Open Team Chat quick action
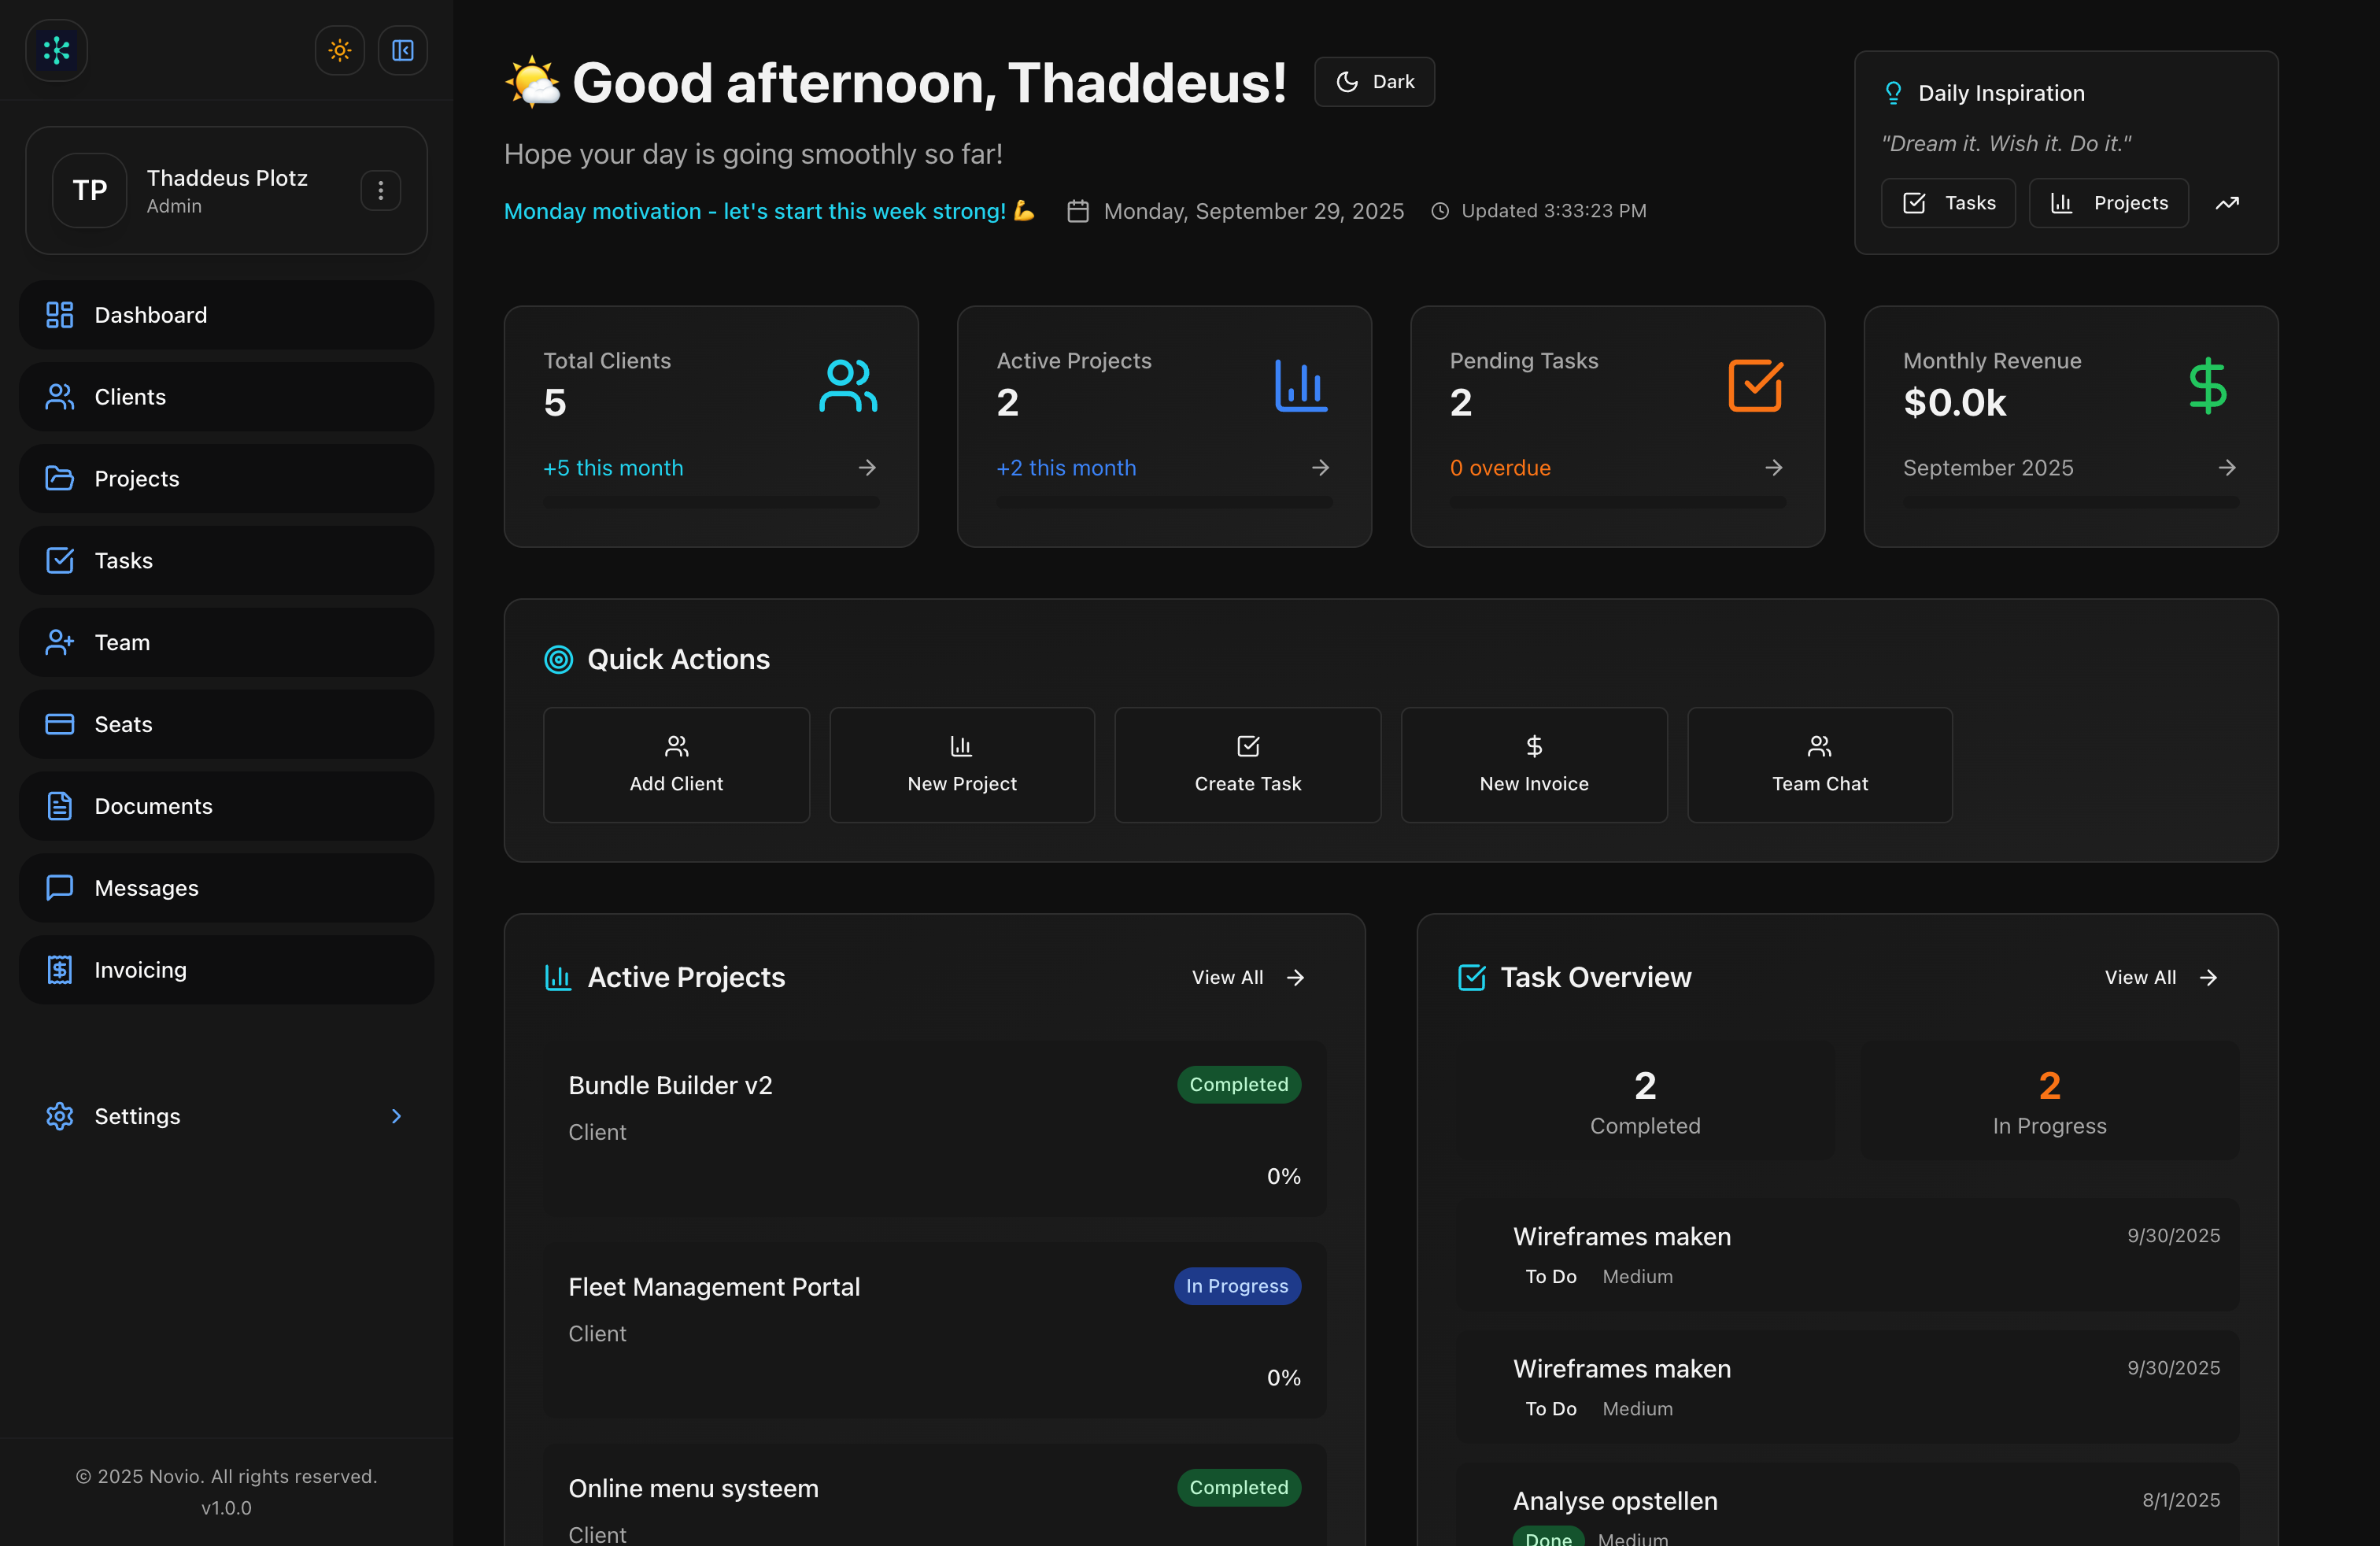This screenshot has width=2380, height=1546. [1819, 764]
